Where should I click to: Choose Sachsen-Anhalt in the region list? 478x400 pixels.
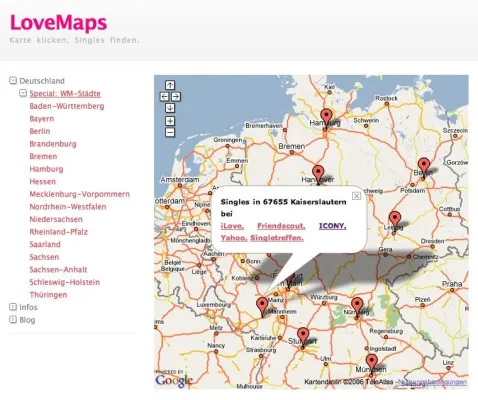pos(58,269)
